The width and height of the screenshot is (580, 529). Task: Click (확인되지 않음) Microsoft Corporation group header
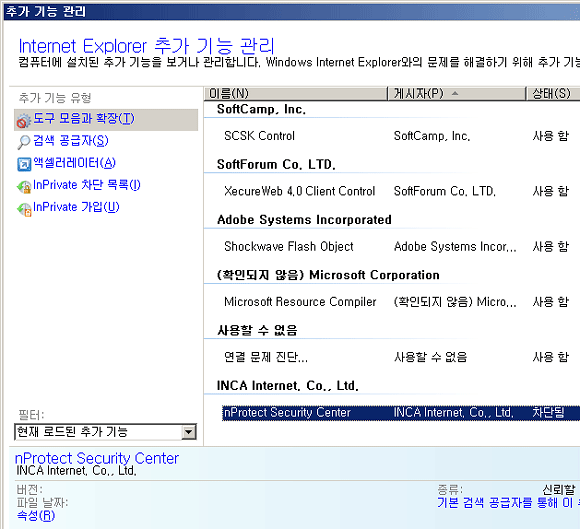(328, 275)
